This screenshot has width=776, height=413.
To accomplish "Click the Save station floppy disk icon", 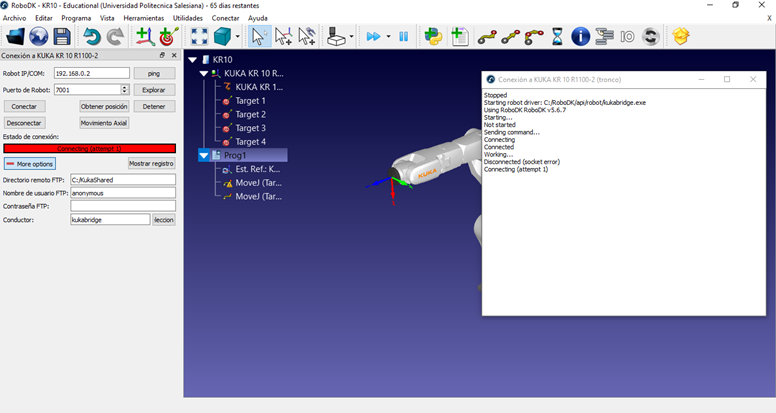I will click(62, 37).
